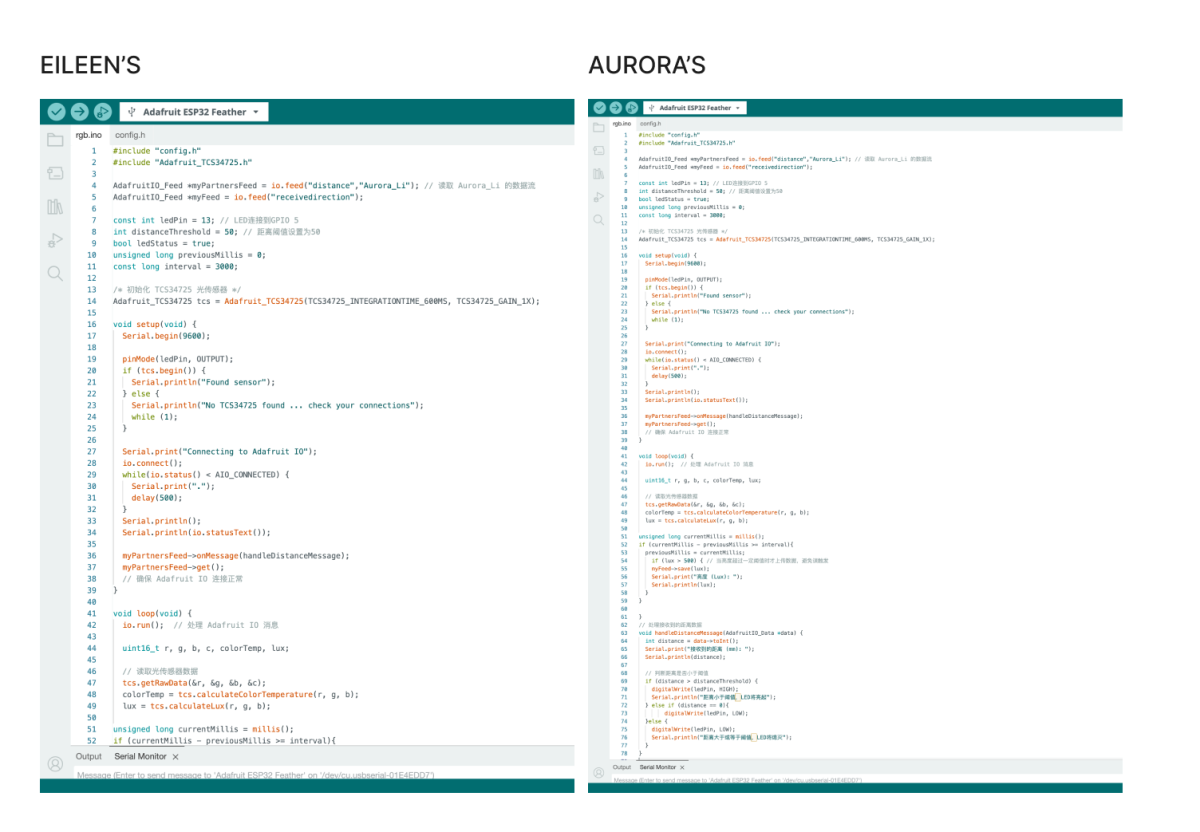1200x832 pixels.
Task: Start the debugger from Eileen's top toolbar
Action: pos(102,112)
